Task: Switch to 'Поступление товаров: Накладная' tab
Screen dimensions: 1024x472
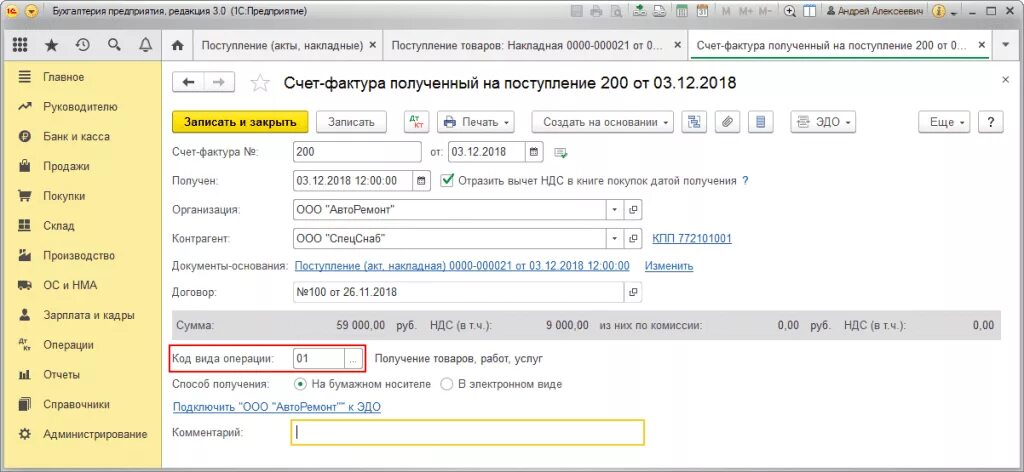Action: click(534, 45)
